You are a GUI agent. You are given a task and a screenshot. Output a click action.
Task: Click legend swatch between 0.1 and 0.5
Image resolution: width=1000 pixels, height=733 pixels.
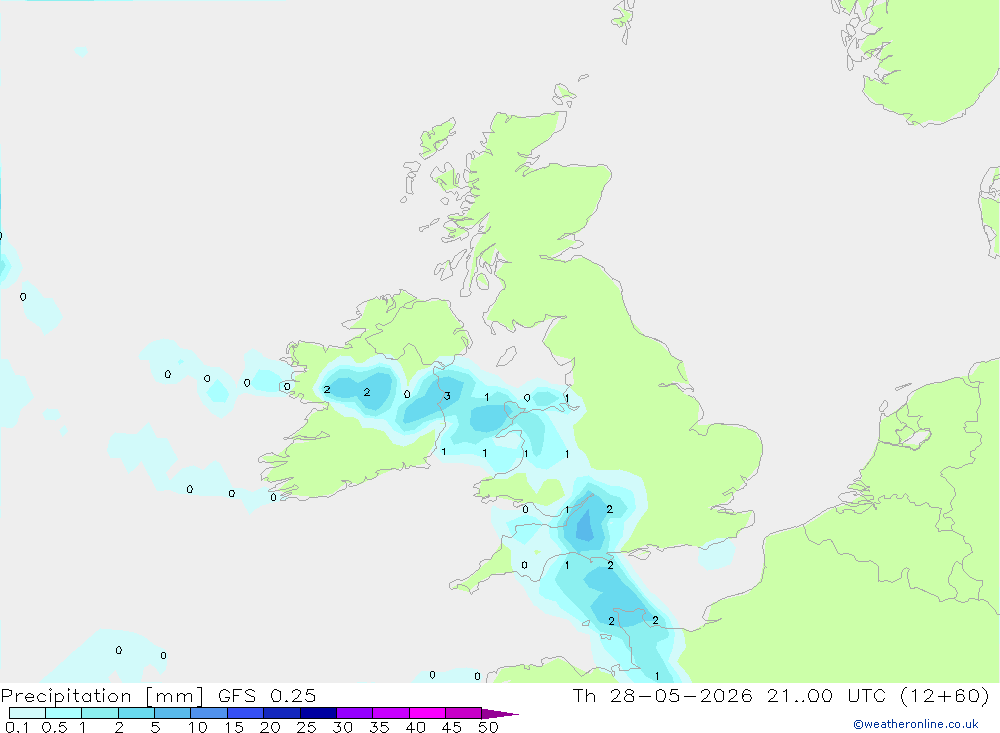[x=27, y=713]
